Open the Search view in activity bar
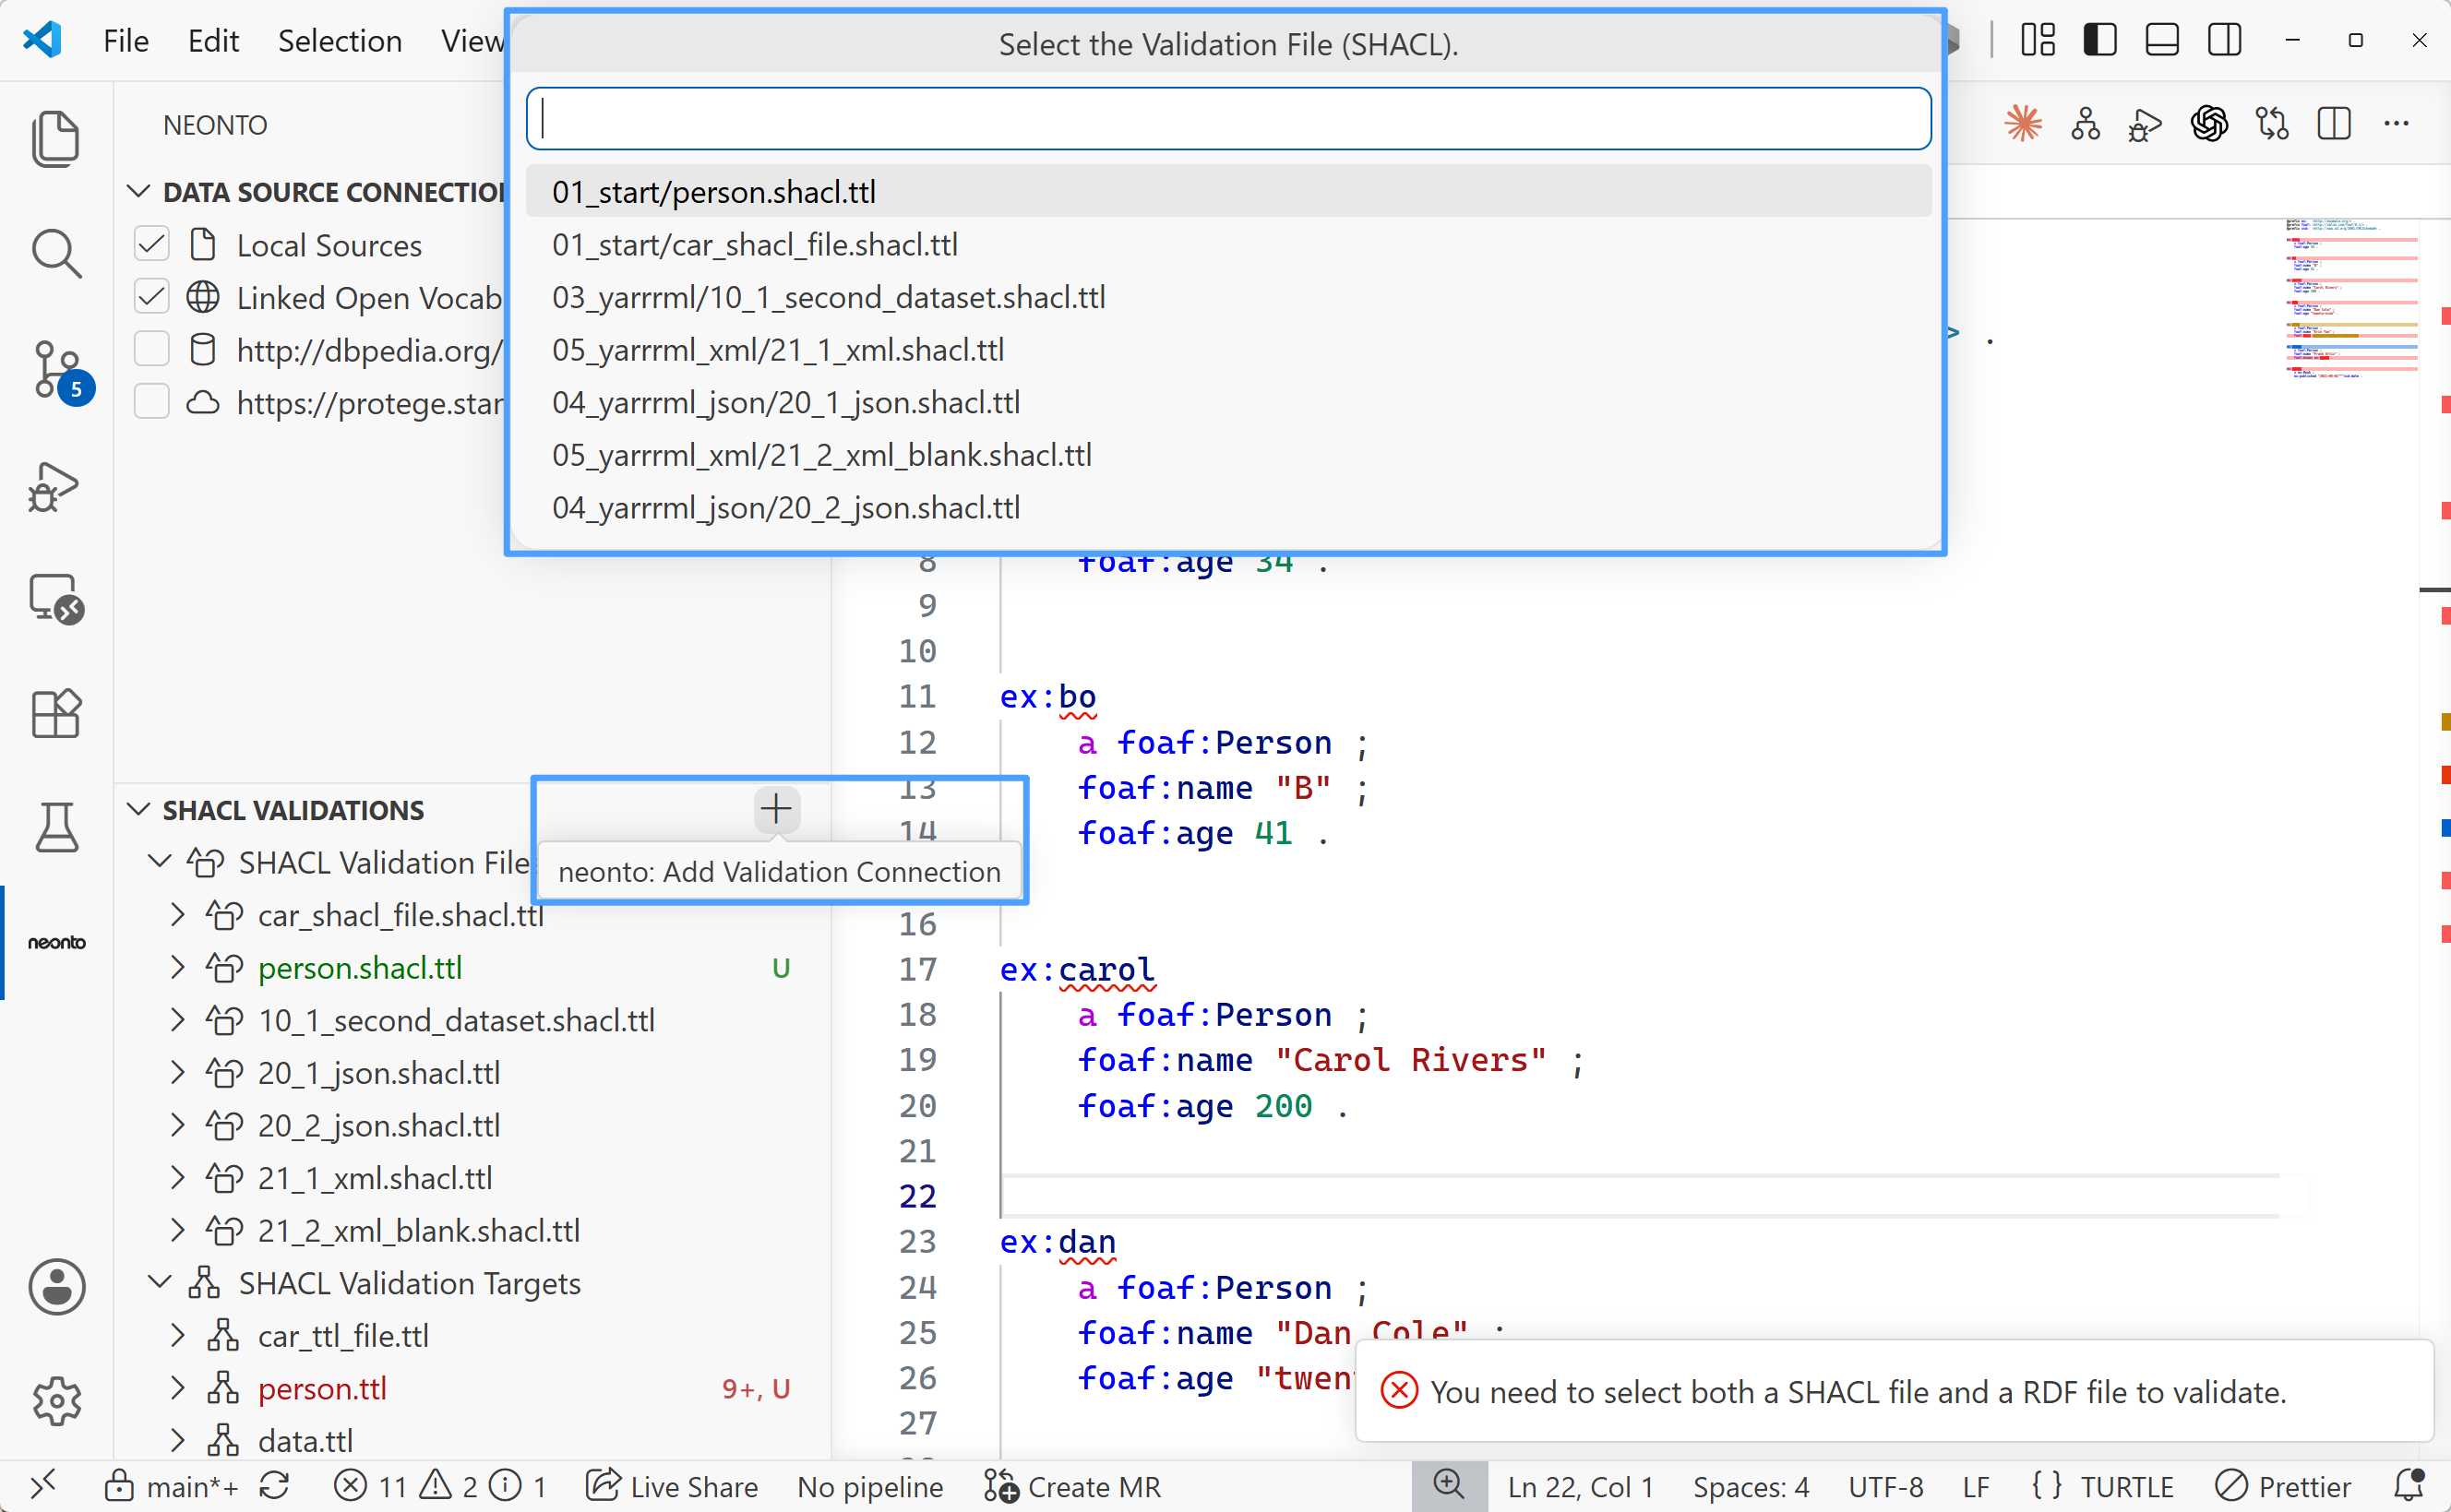The width and height of the screenshot is (2451, 1512). click(x=56, y=253)
